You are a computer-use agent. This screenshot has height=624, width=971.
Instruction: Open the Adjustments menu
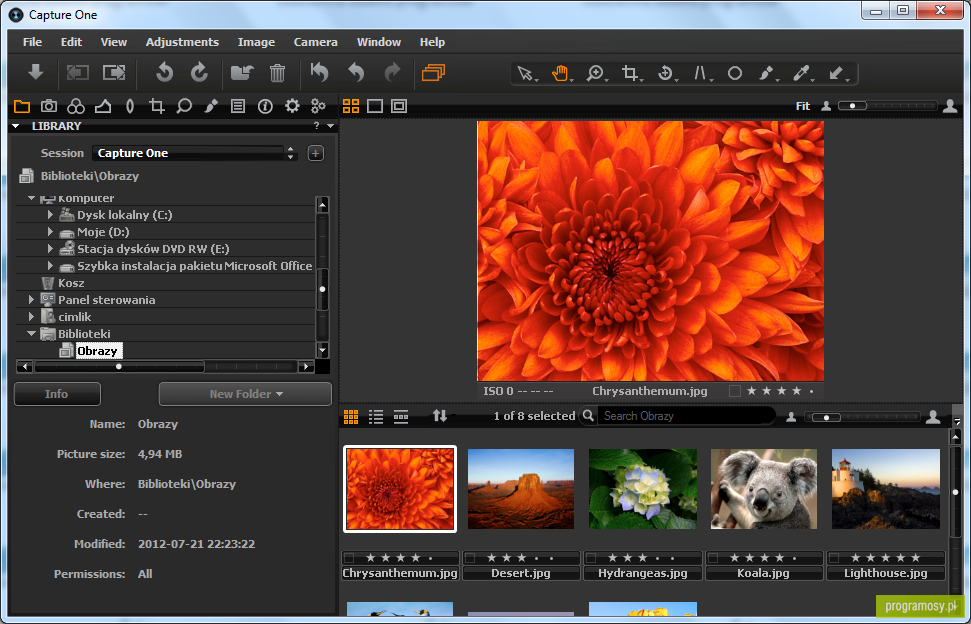tap(182, 42)
